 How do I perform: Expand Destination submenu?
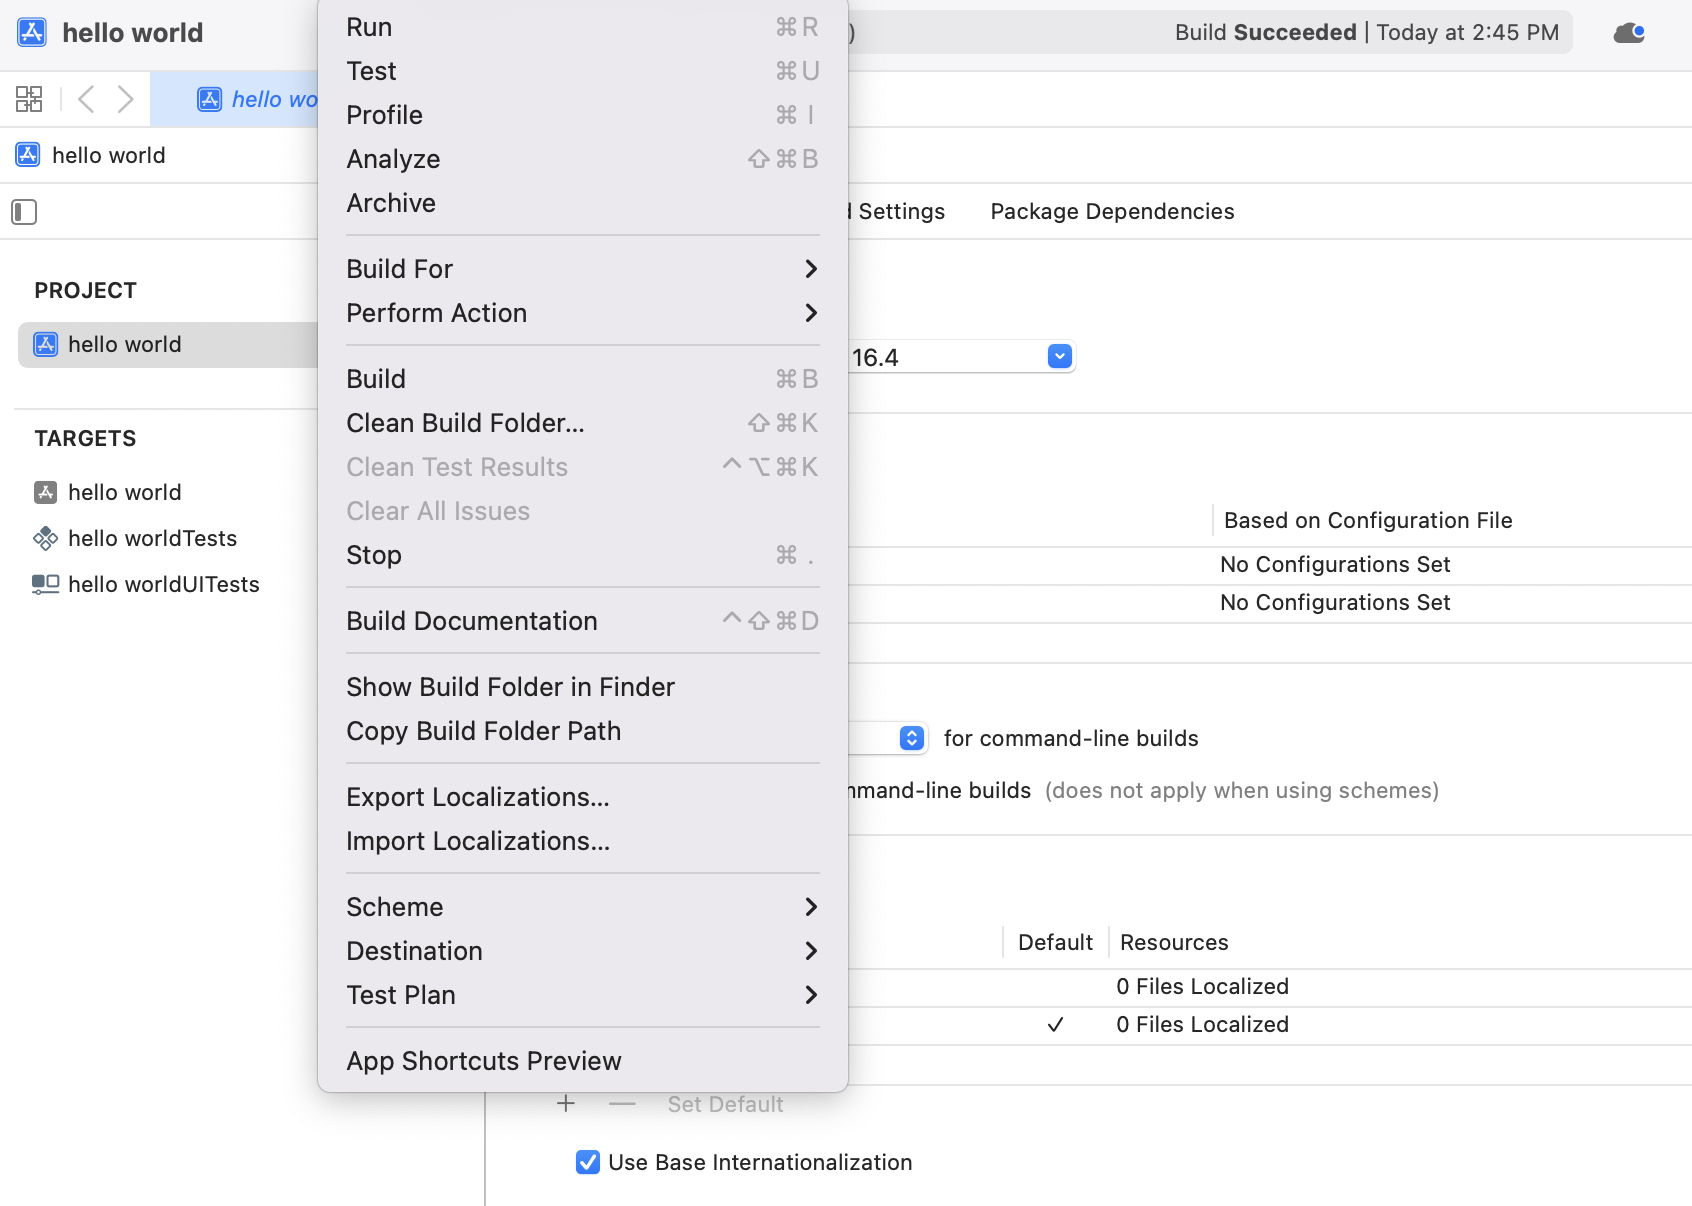583,951
